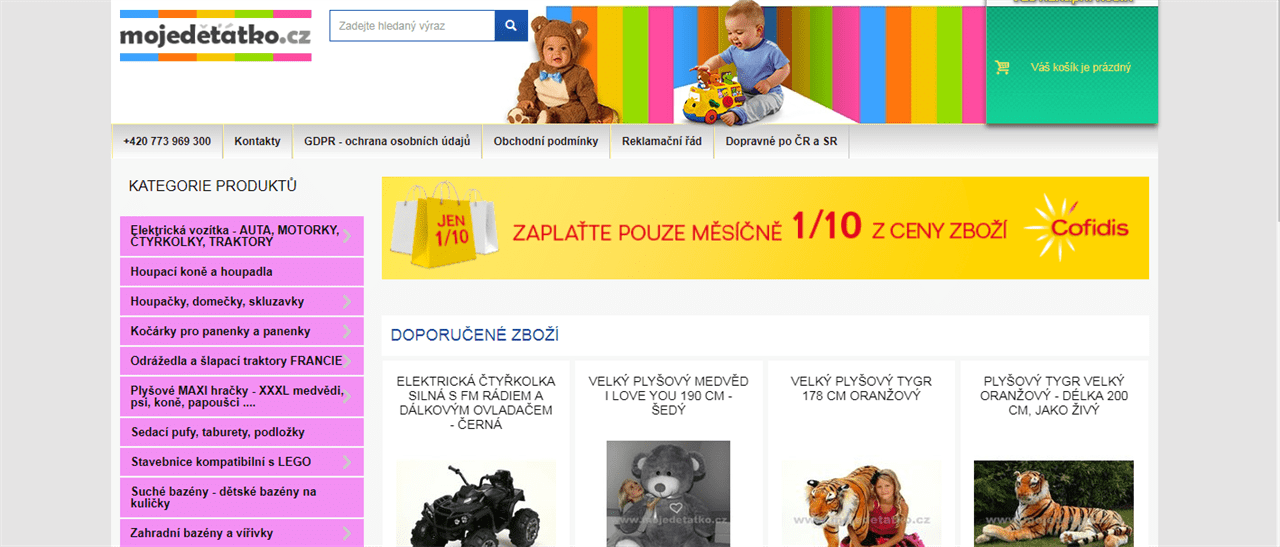Click the magnifier search button
1280x547 pixels.
tap(511, 25)
